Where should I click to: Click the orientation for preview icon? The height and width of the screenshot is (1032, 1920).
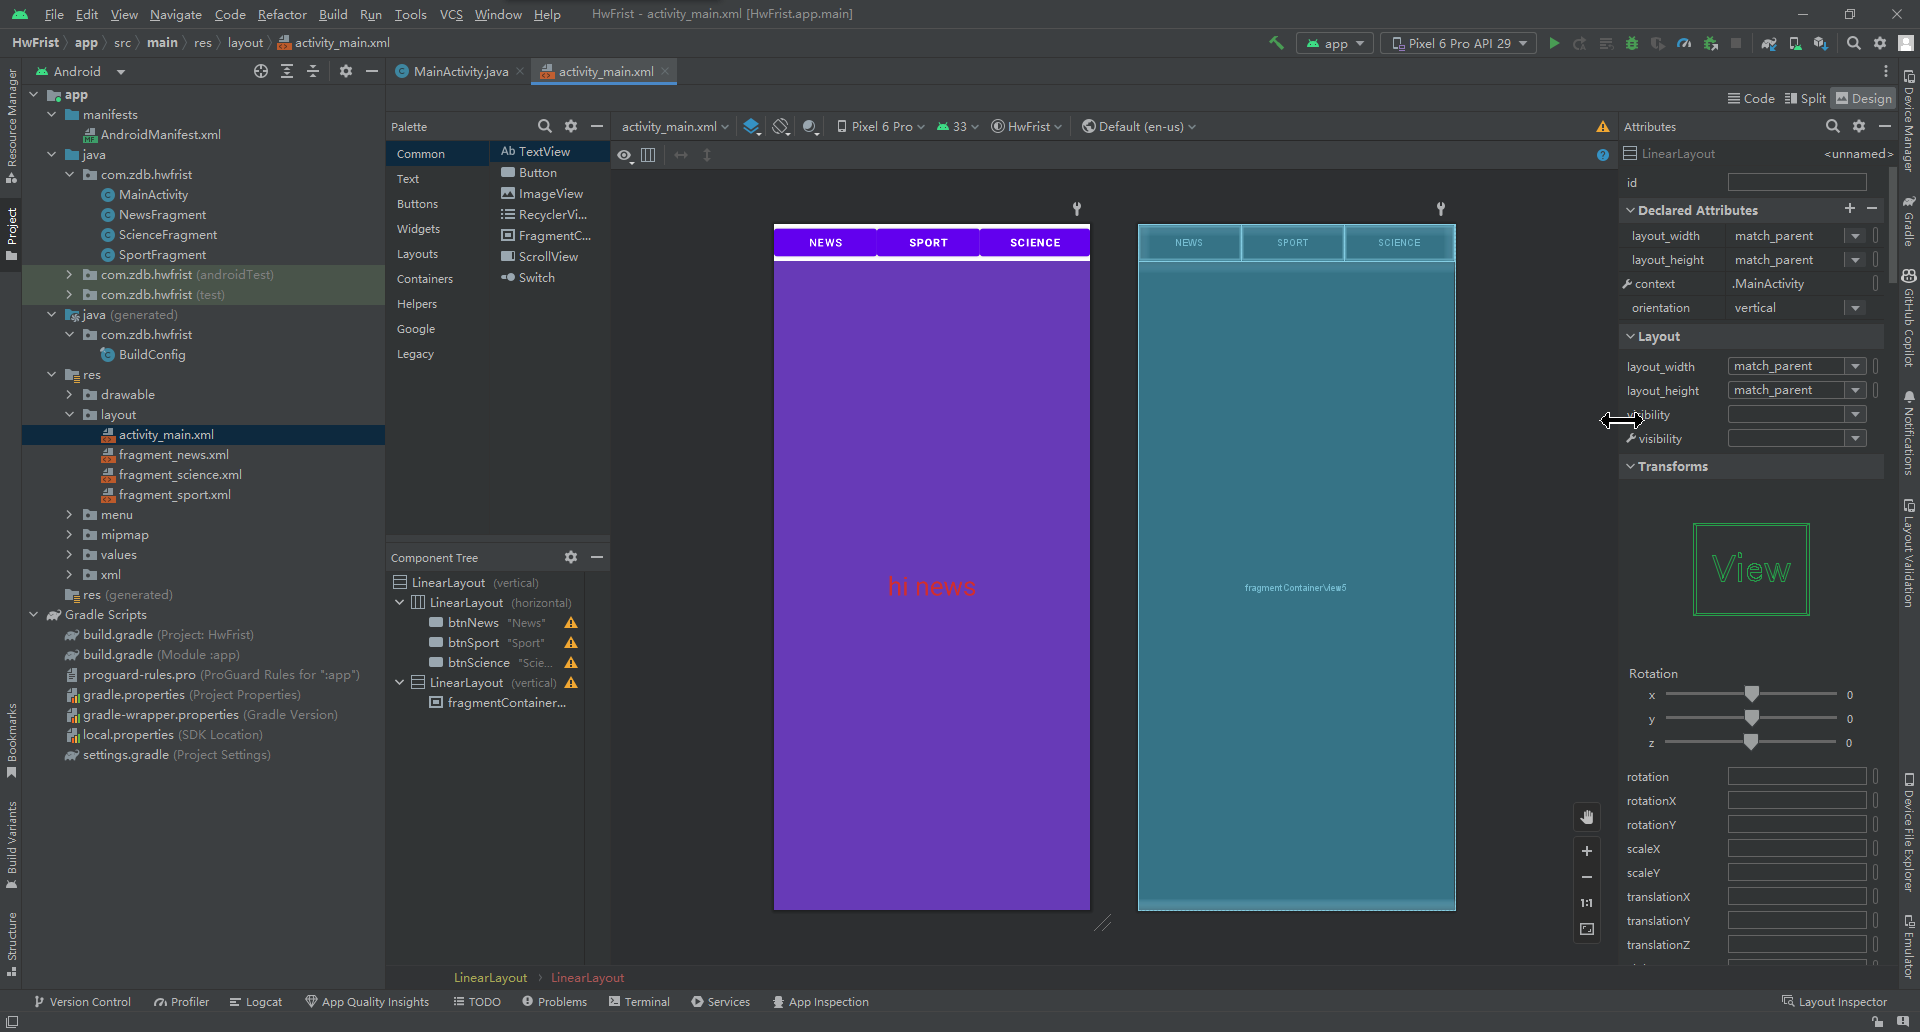781,127
